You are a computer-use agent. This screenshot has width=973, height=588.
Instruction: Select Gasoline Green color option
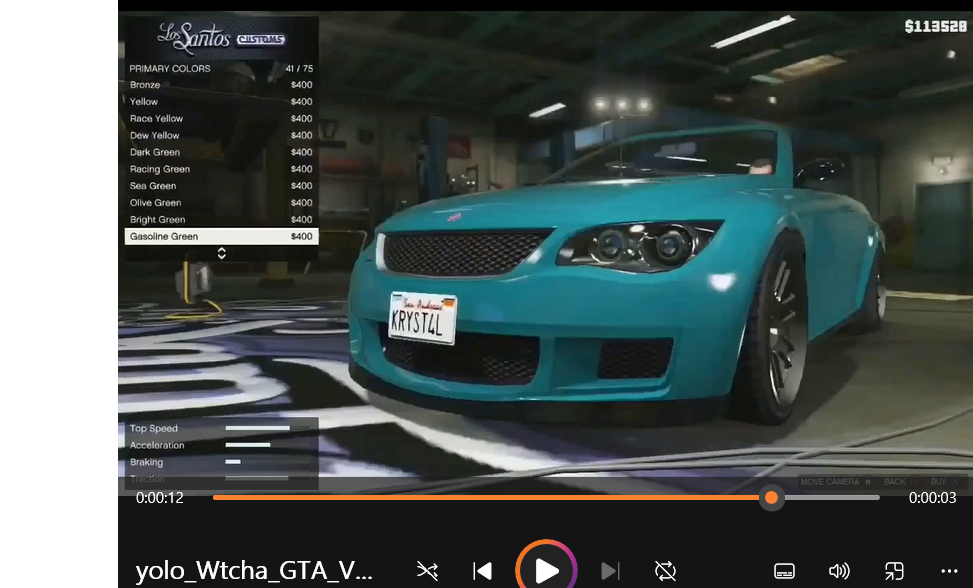coord(222,236)
